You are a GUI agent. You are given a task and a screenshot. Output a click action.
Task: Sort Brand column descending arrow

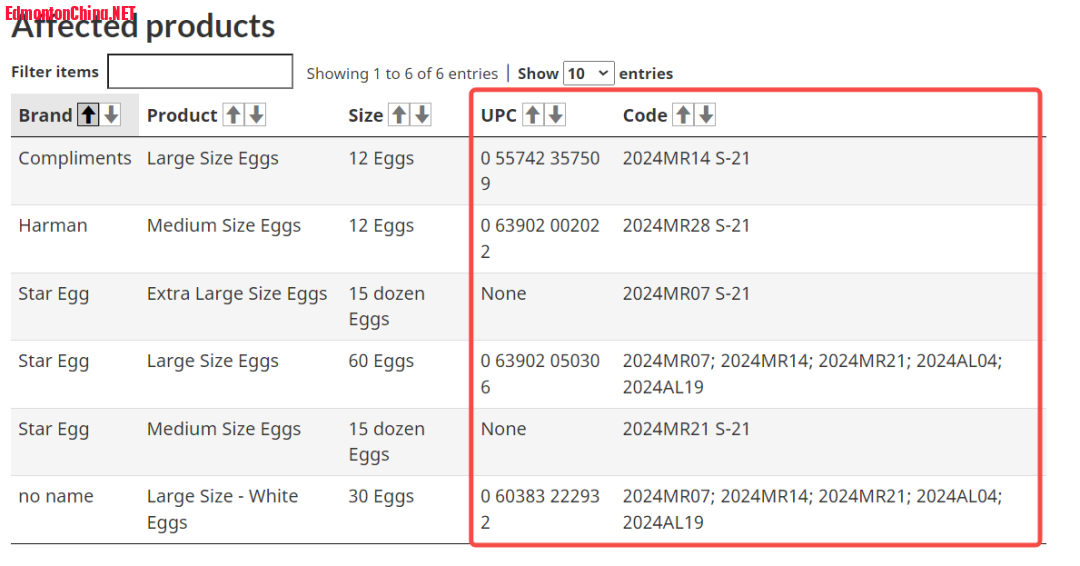(x=111, y=114)
